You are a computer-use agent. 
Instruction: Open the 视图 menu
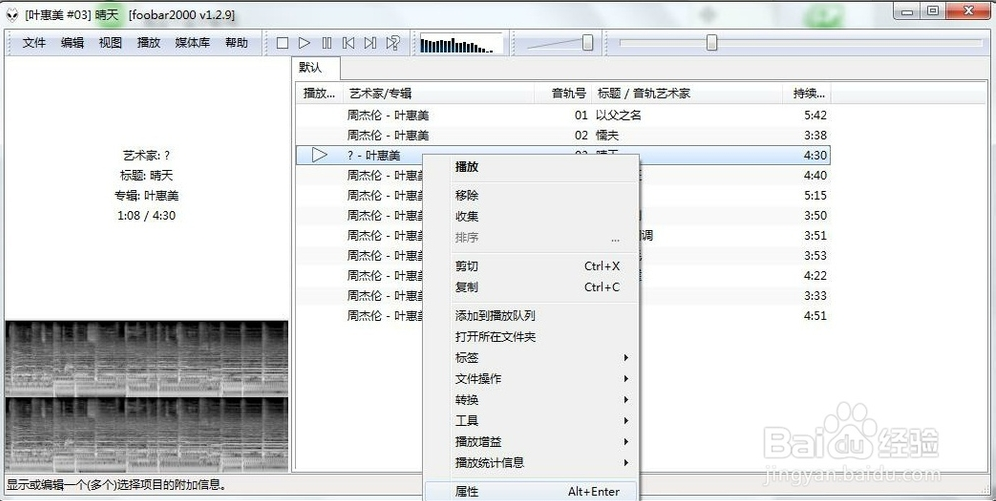(x=110, y=43)
